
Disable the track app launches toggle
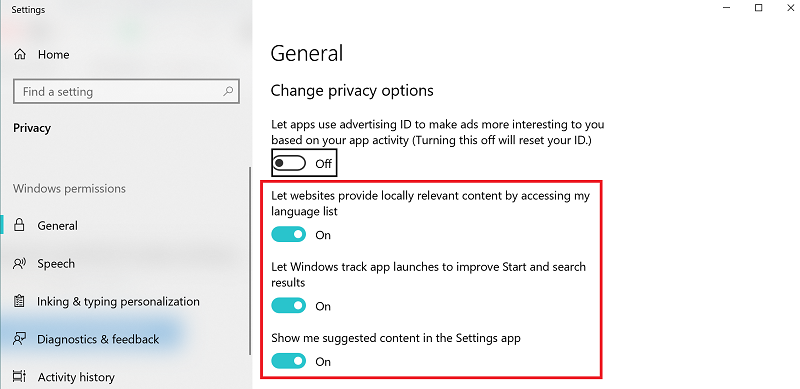pos(289,306)
